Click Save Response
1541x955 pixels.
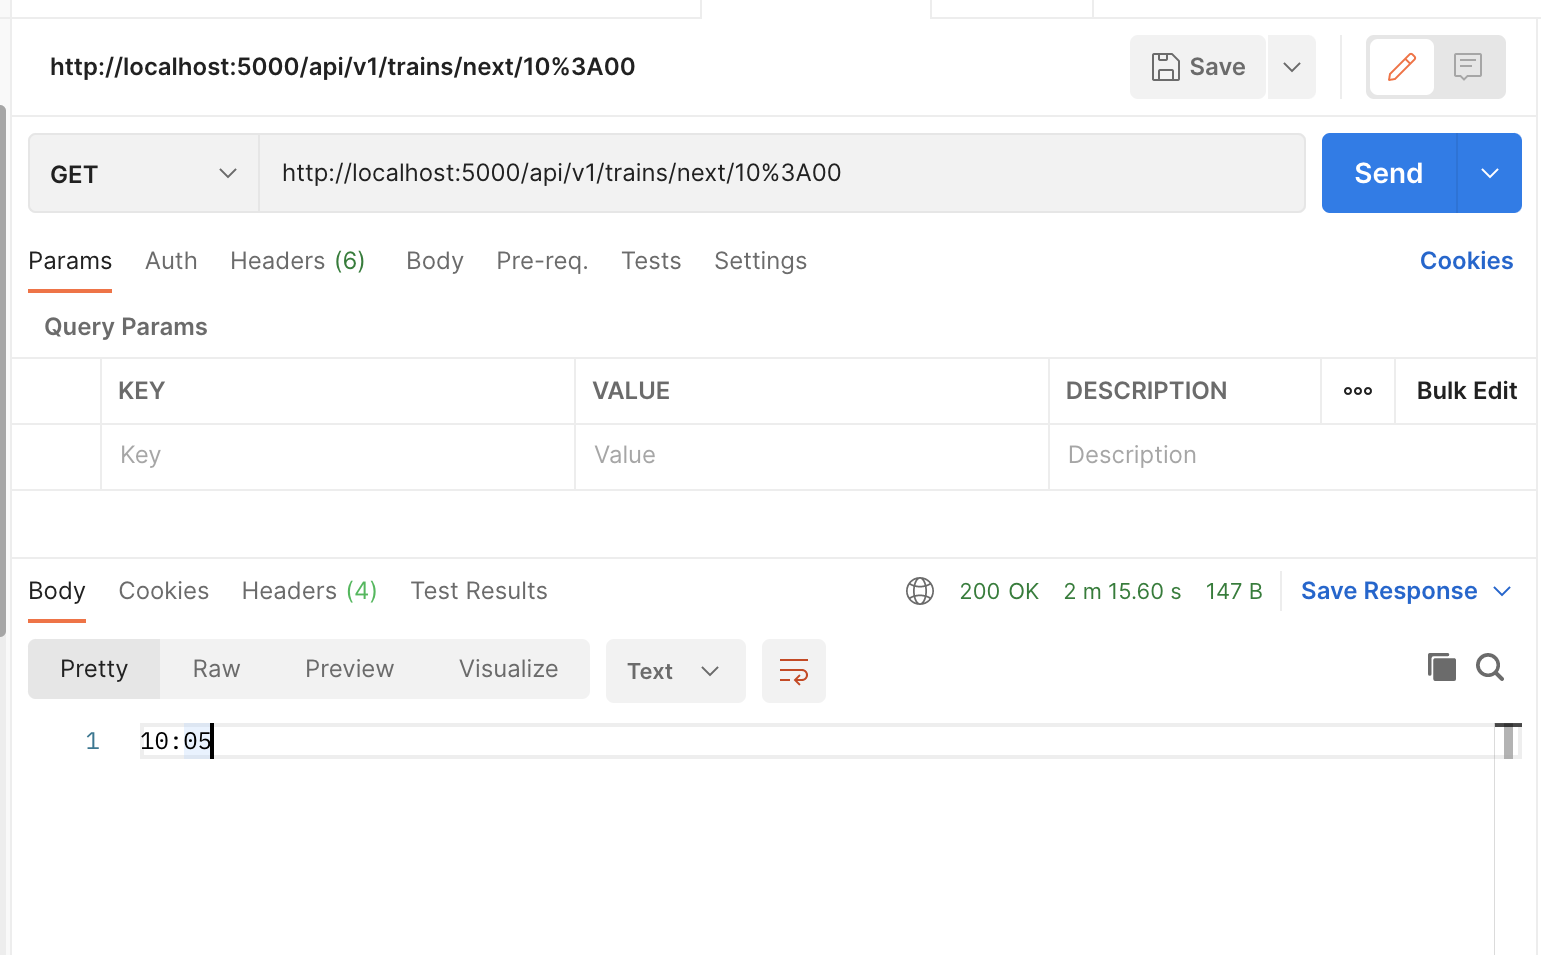pyautogui.click(x=1389, y=591)
